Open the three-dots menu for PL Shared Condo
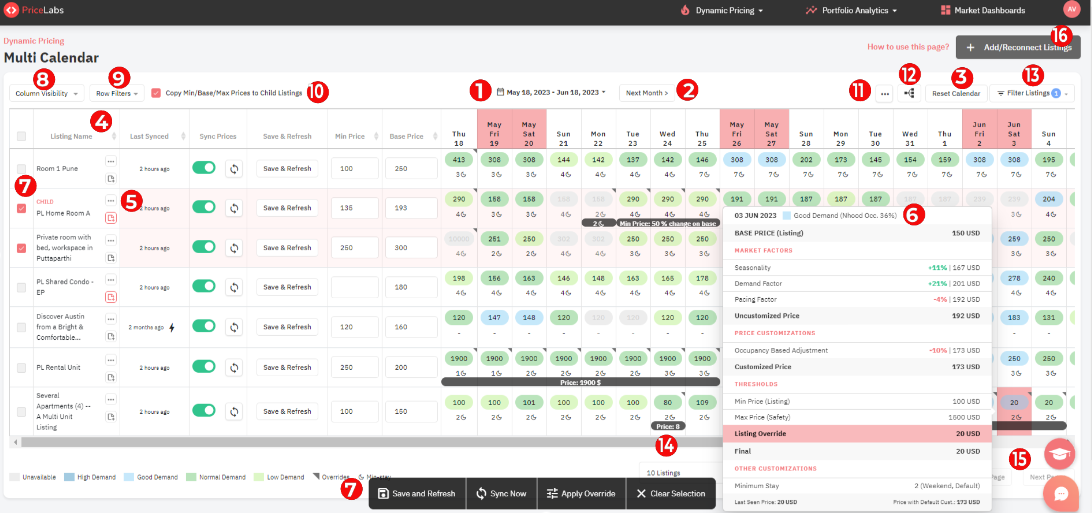The height and width of the screenshot is (513, 1092). click(111, 280)
